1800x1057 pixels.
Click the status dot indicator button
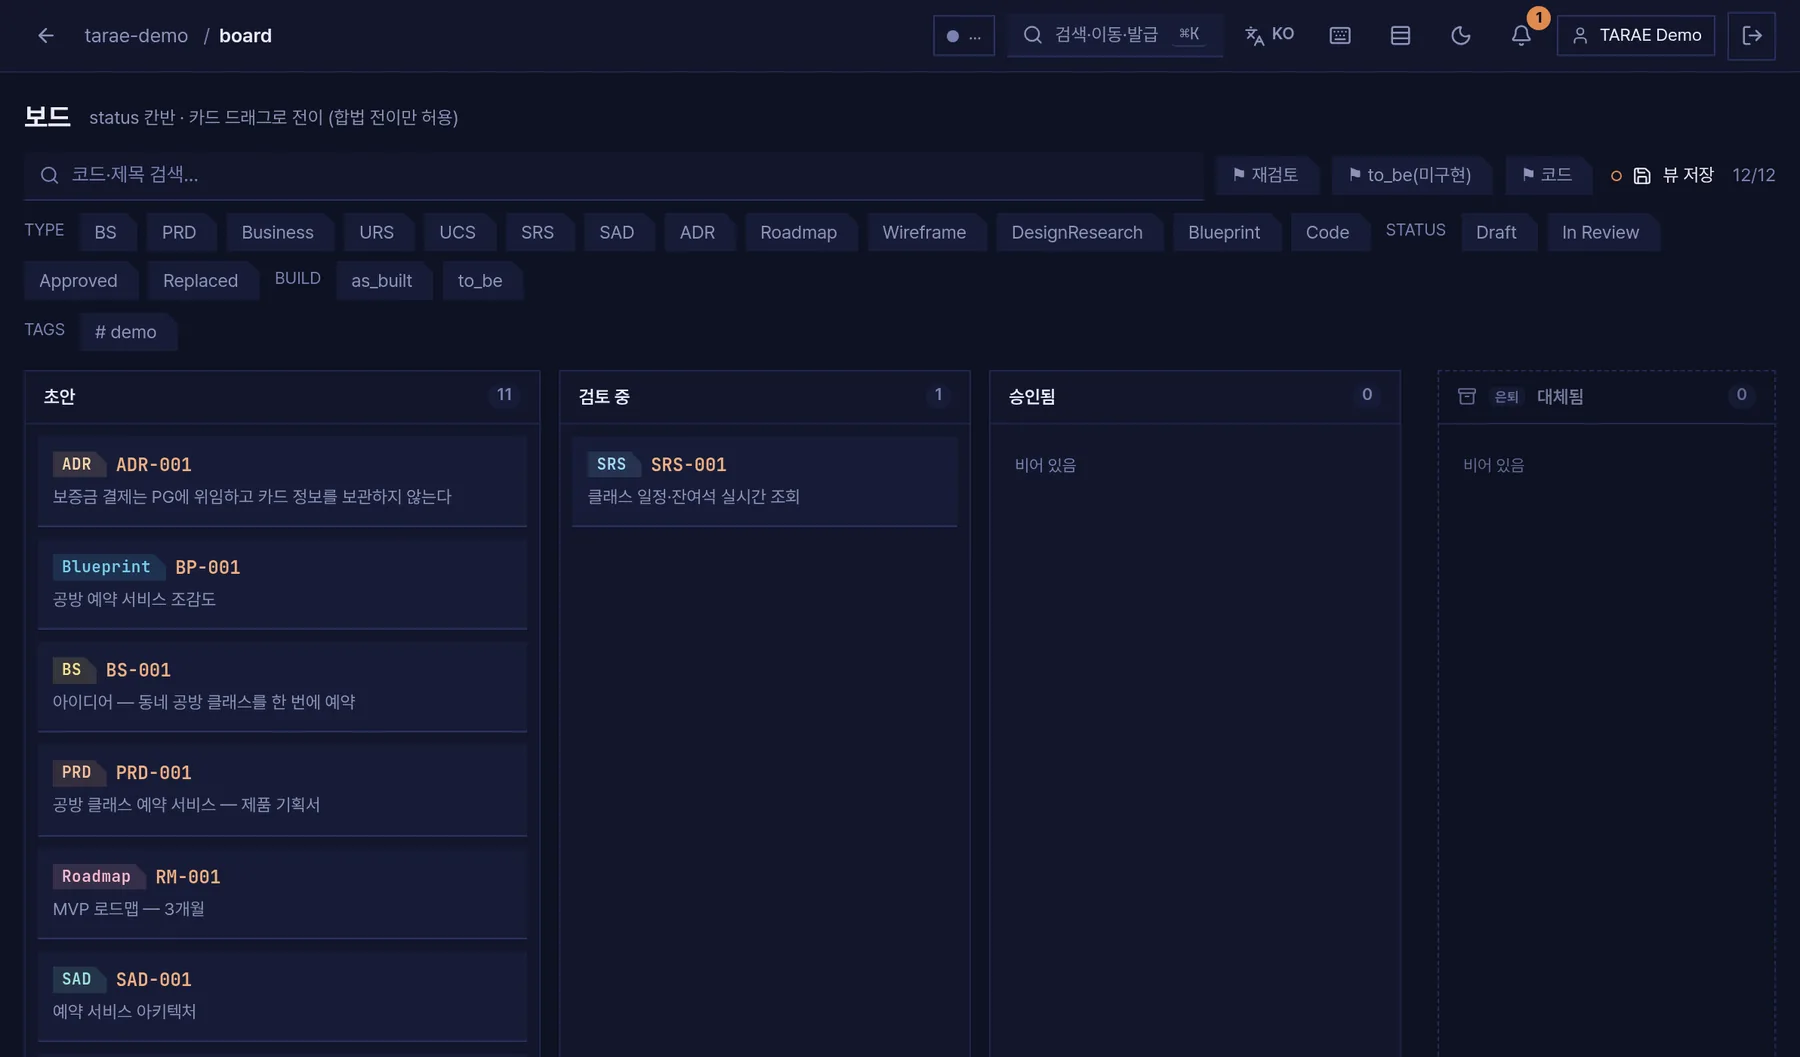(x=964, y=36)
